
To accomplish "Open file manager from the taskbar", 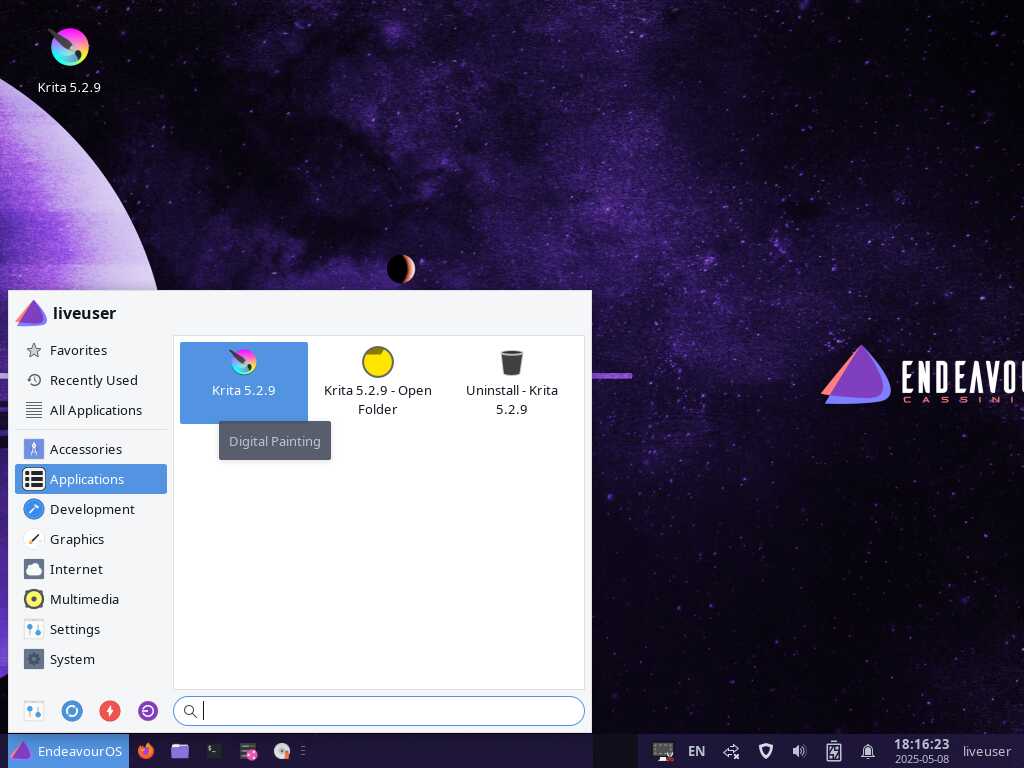I will click(x=180, y=751).
